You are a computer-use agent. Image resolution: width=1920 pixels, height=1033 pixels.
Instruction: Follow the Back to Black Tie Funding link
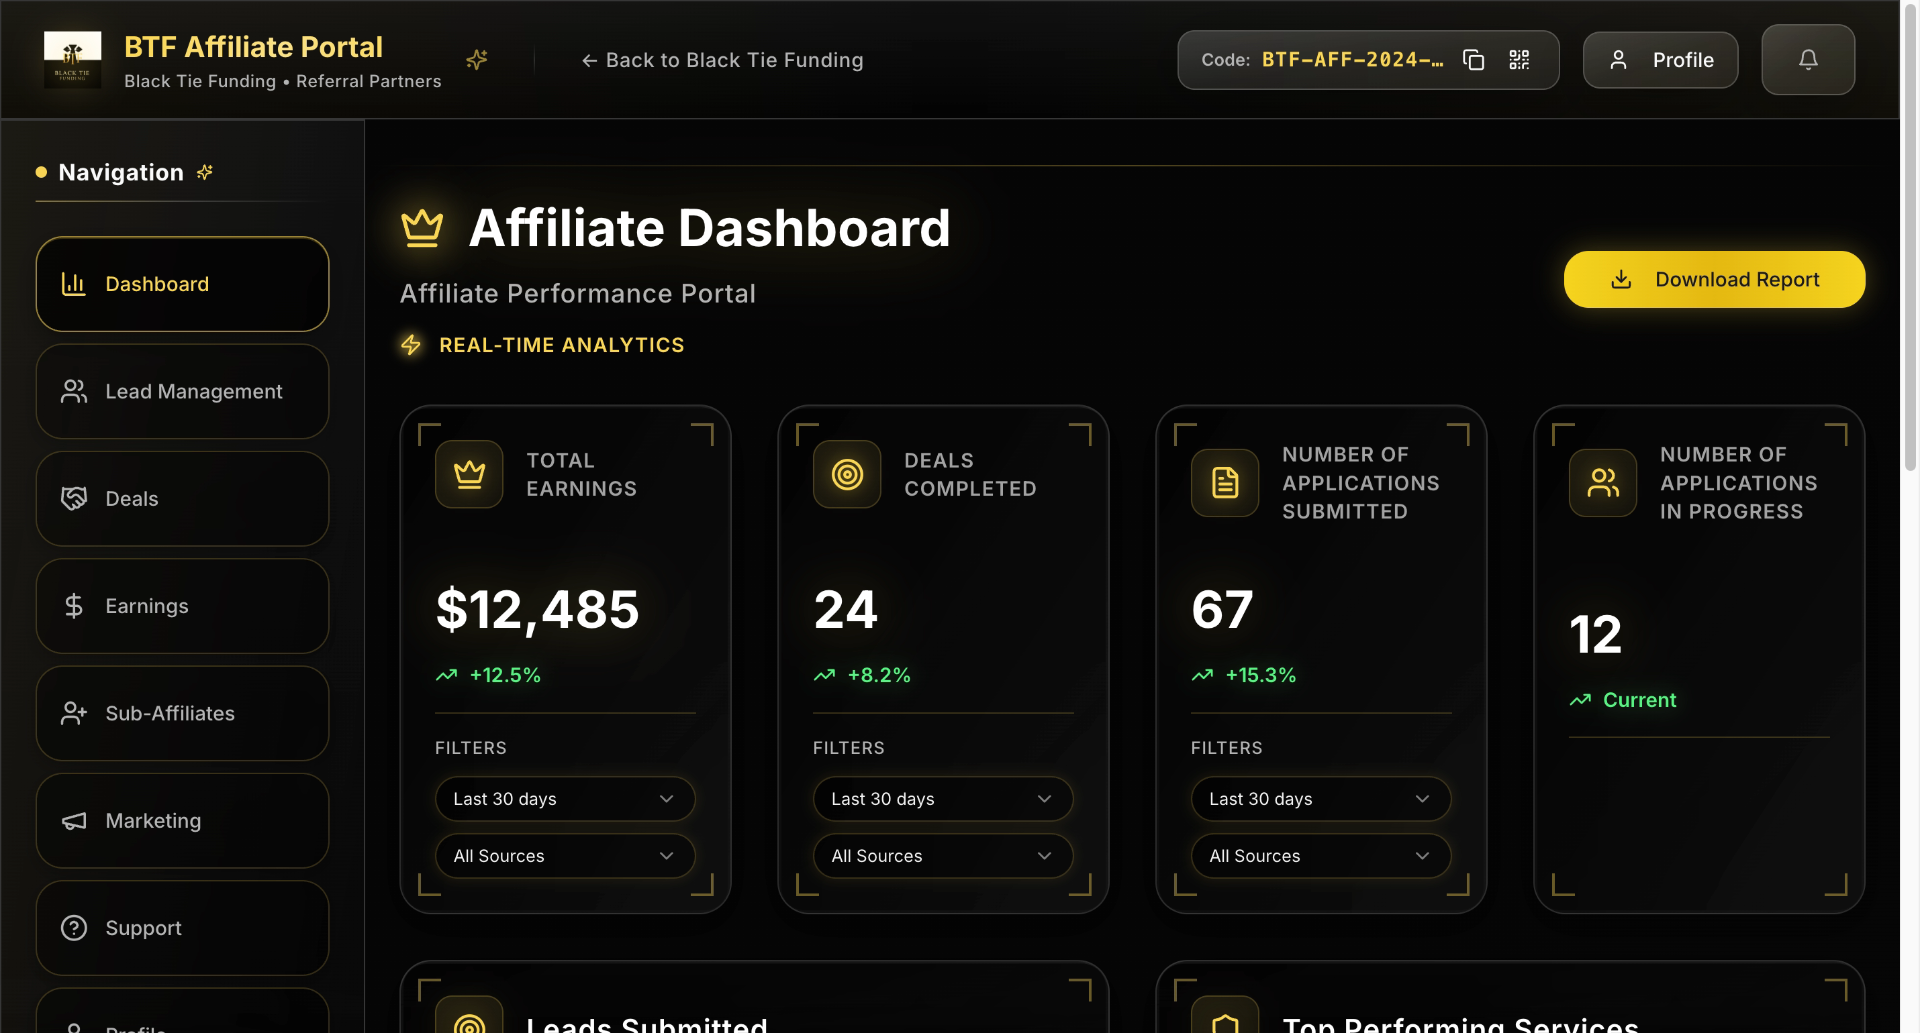pos(722,60)
